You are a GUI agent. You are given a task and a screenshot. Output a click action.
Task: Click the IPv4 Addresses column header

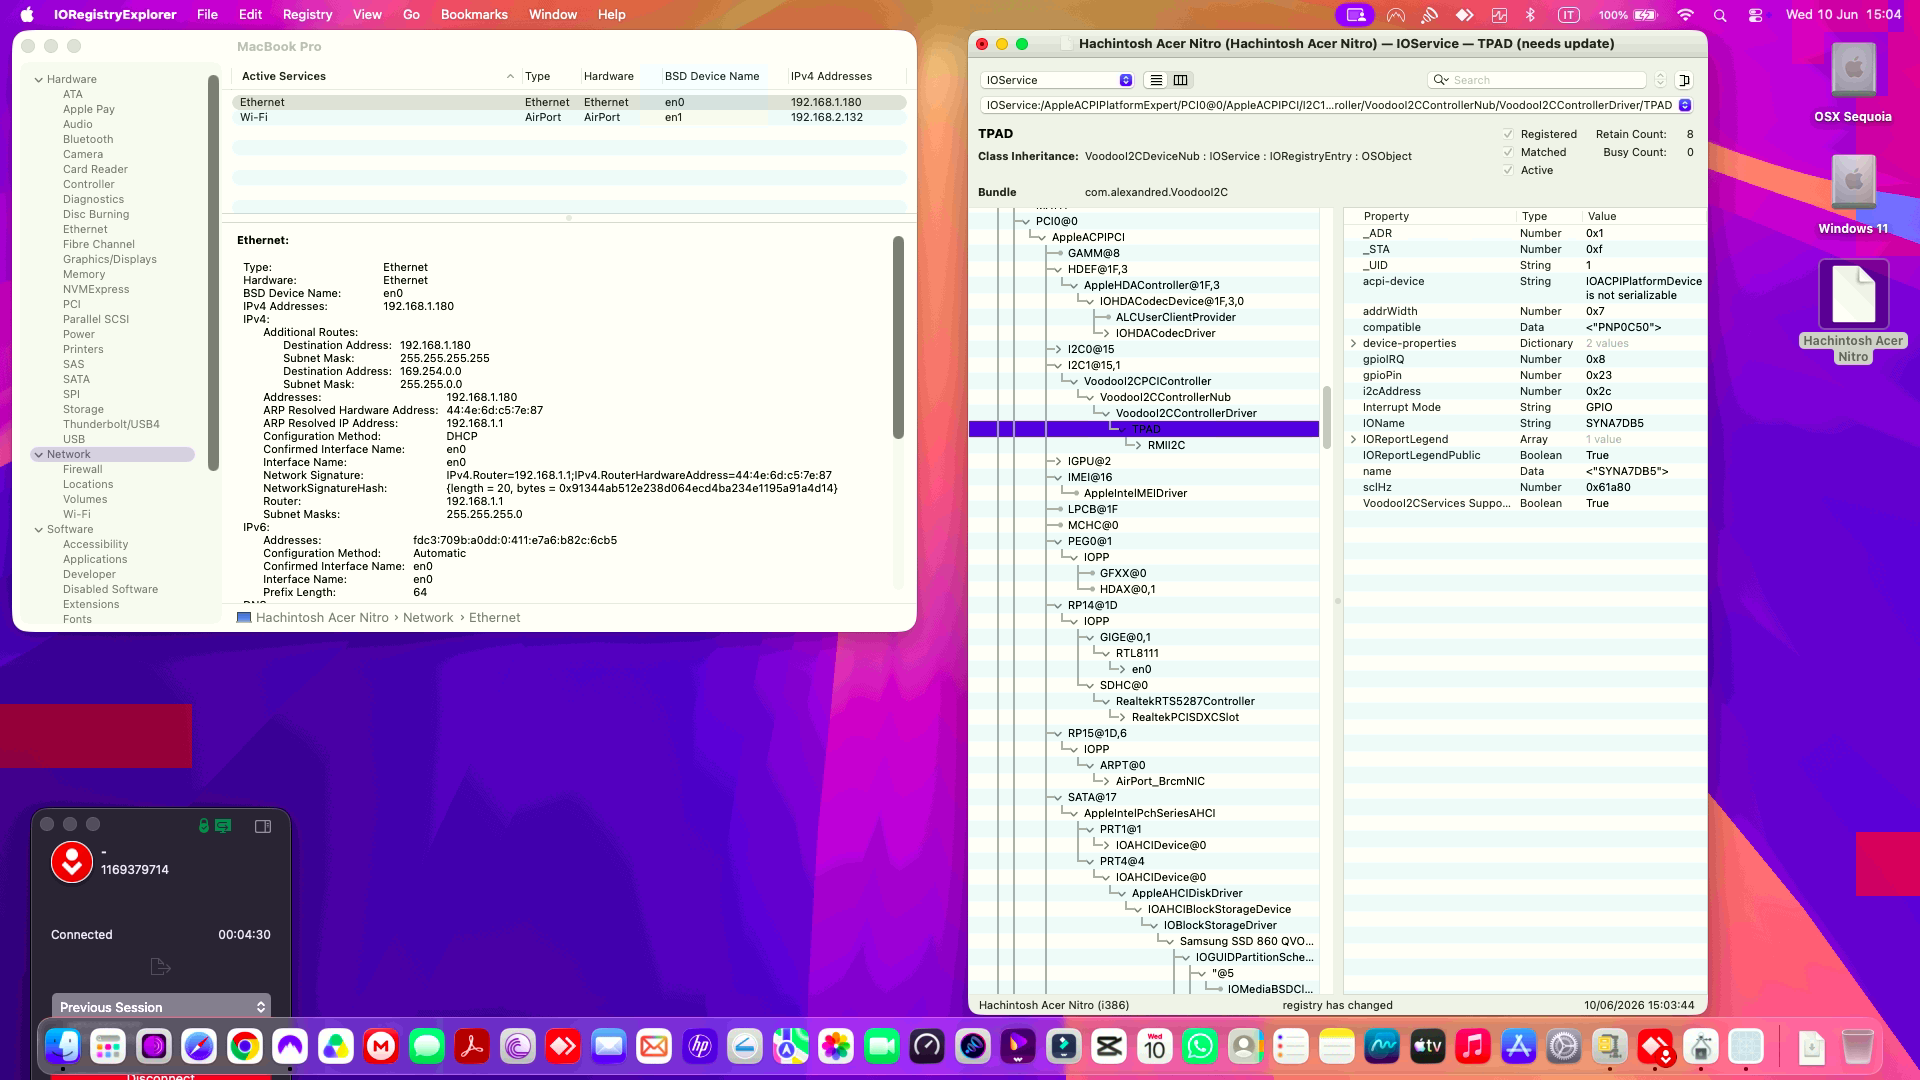click(831, 76)
